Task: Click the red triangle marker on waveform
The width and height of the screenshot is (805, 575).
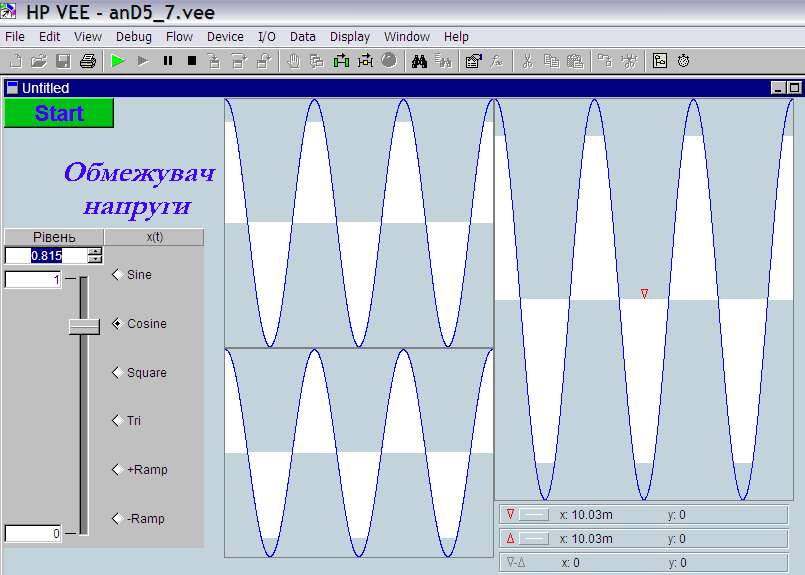Action: (644, 294)
